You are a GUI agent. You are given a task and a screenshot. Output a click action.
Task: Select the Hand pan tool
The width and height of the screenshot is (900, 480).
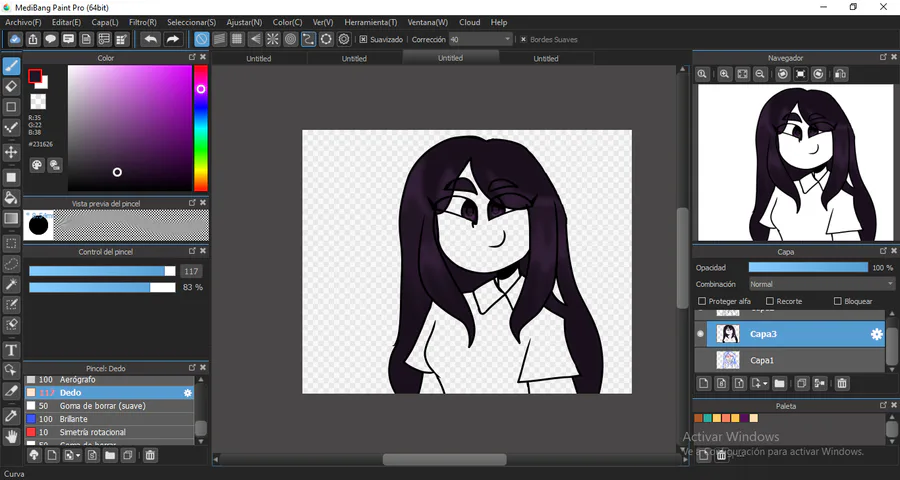pyautogui.click(x=11, y=436)
